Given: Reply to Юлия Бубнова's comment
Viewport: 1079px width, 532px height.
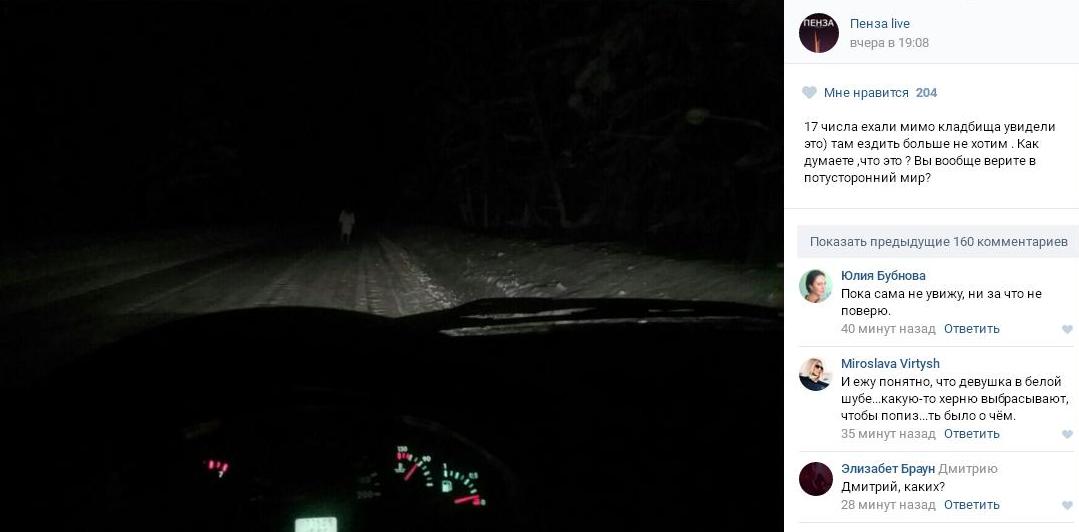Looking at the screenshot, I should (971, 329).
